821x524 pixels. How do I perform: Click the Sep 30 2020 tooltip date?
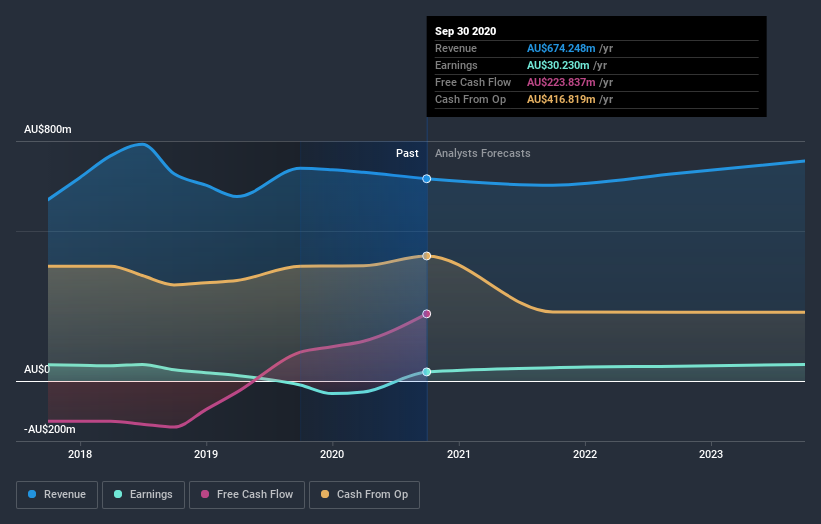pos(465,31)
